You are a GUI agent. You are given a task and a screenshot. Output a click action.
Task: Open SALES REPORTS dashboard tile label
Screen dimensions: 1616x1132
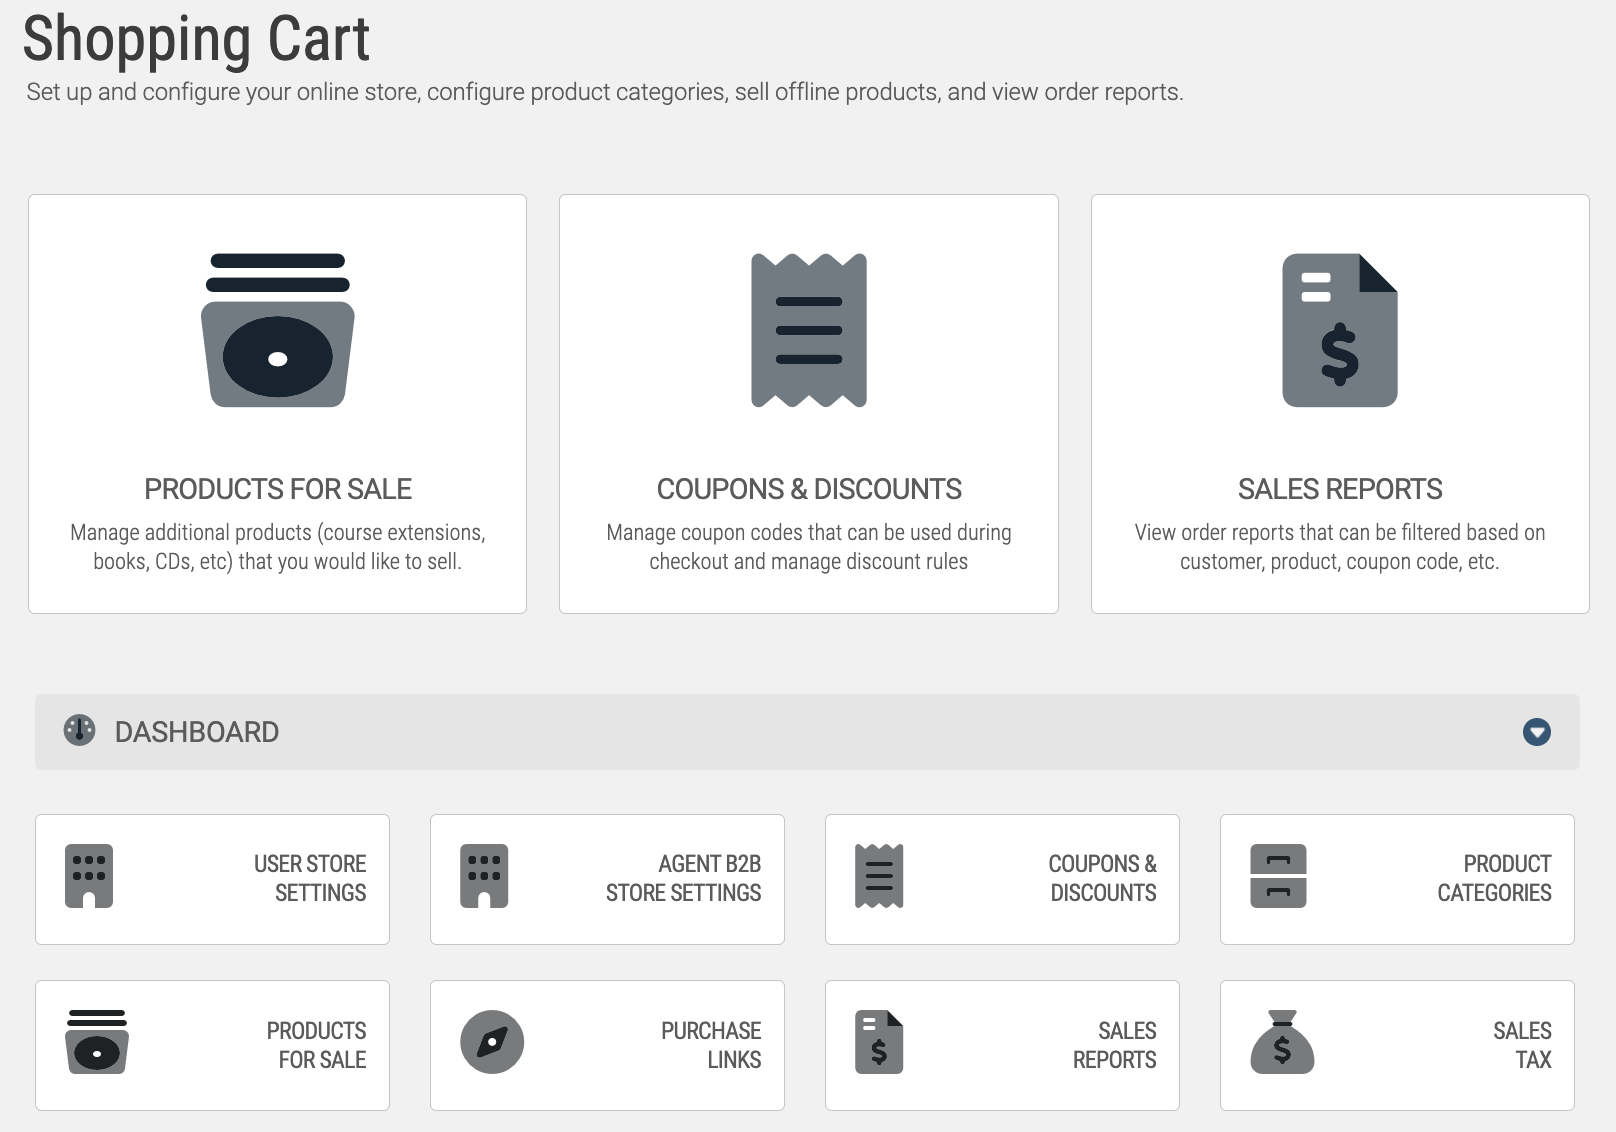[x=1114, y=1045]
